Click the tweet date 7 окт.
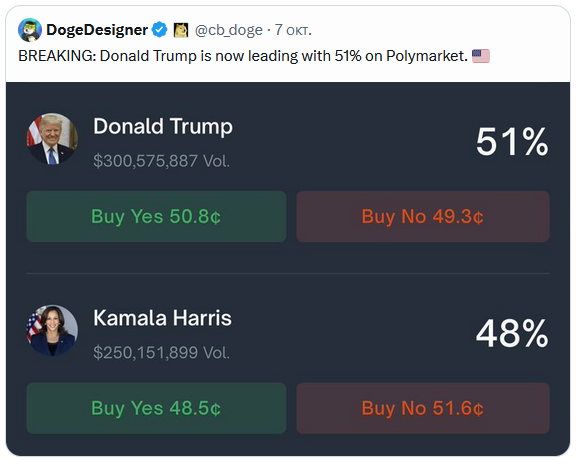Screen dimensions: 580x465 pyautogui.click(x=293, y=30)
